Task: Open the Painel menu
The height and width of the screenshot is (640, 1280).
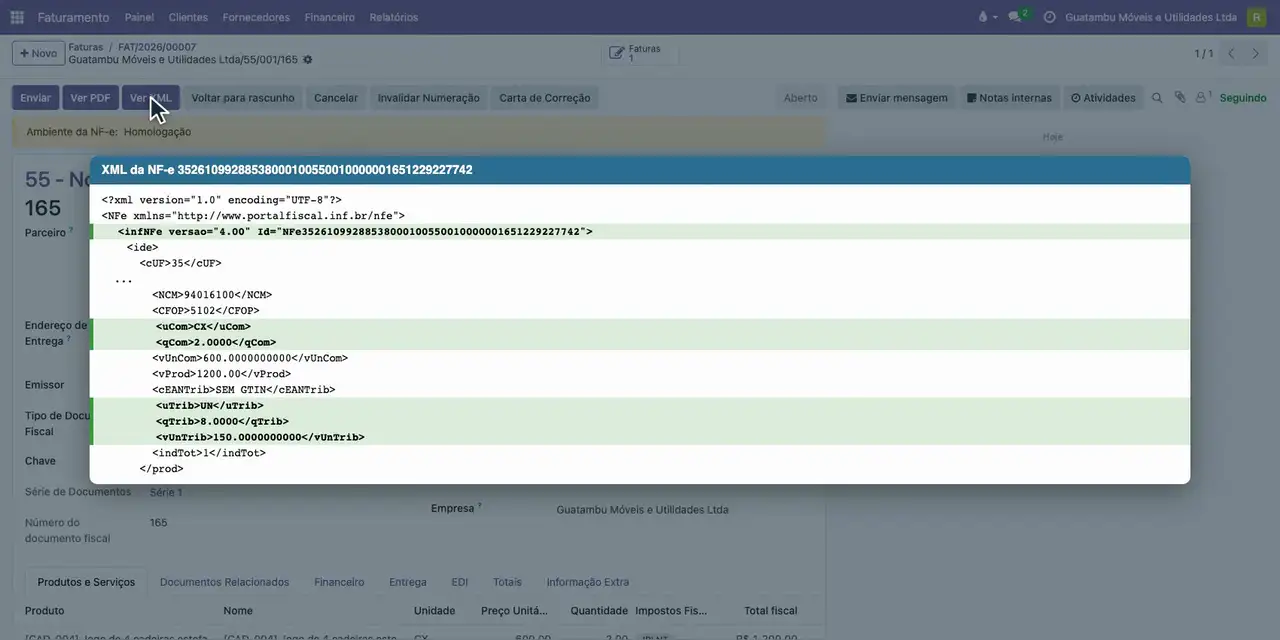Action: (139, 17)
